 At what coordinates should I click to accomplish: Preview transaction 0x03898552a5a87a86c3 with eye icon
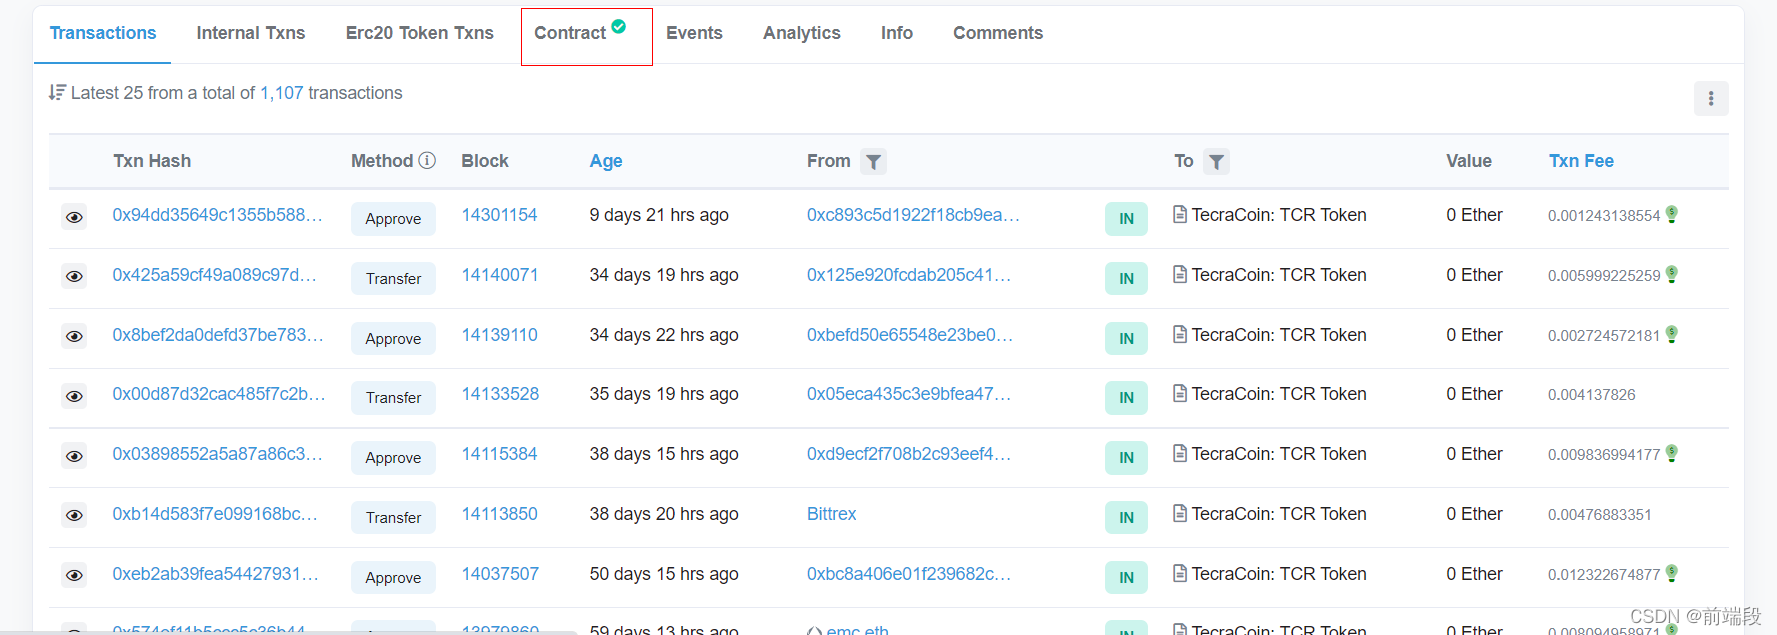tap(74, 456)
